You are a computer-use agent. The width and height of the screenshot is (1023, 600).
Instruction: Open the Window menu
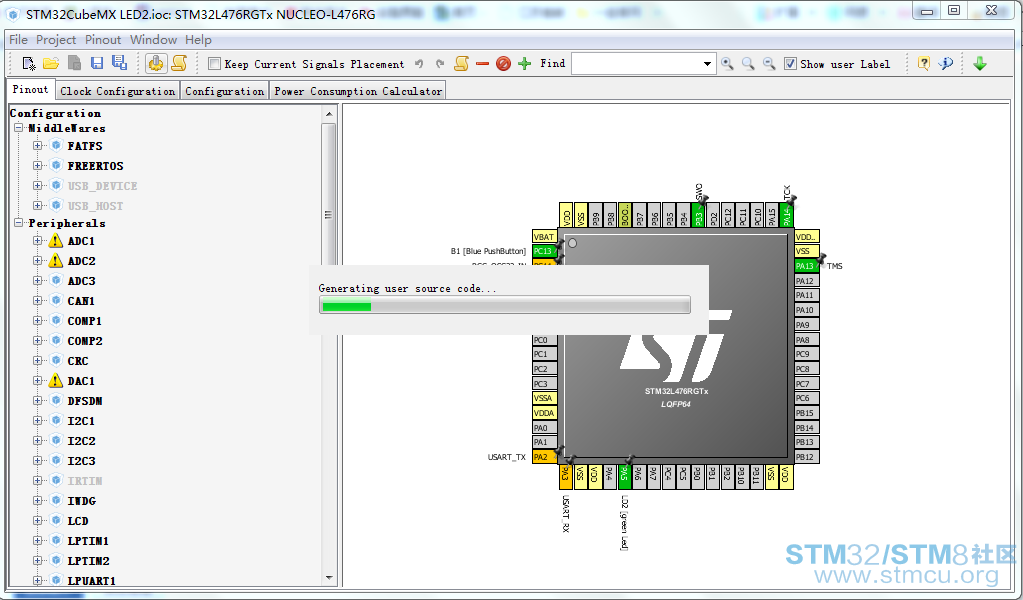pyautogui.click(x=153, y=40)
